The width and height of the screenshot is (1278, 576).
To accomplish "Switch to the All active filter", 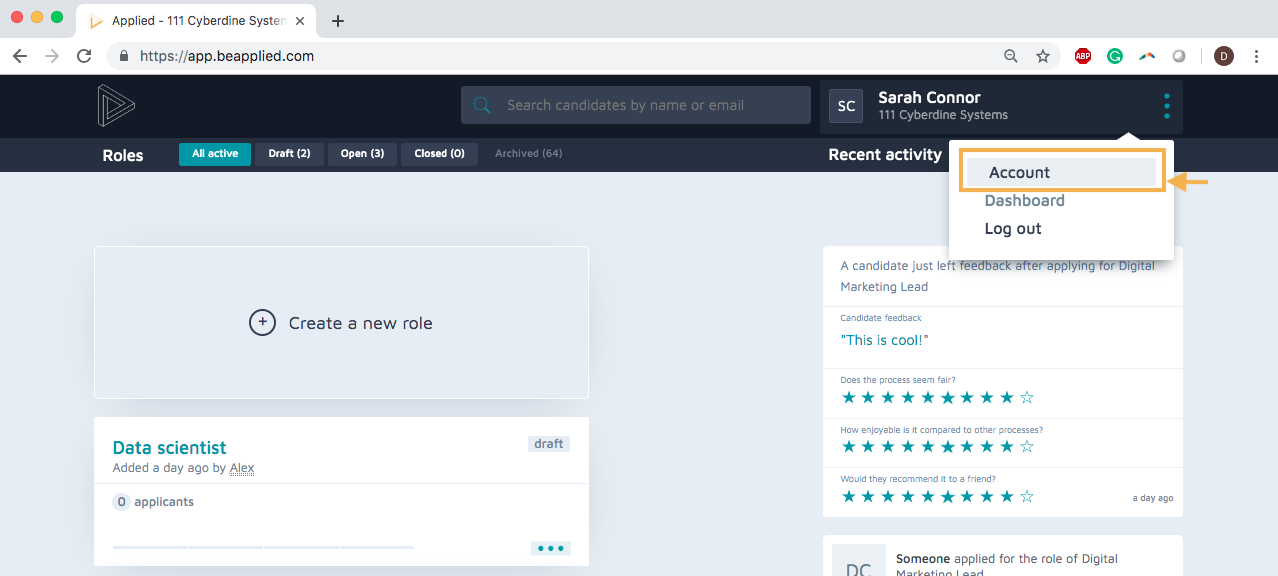I will coord(215,154).
